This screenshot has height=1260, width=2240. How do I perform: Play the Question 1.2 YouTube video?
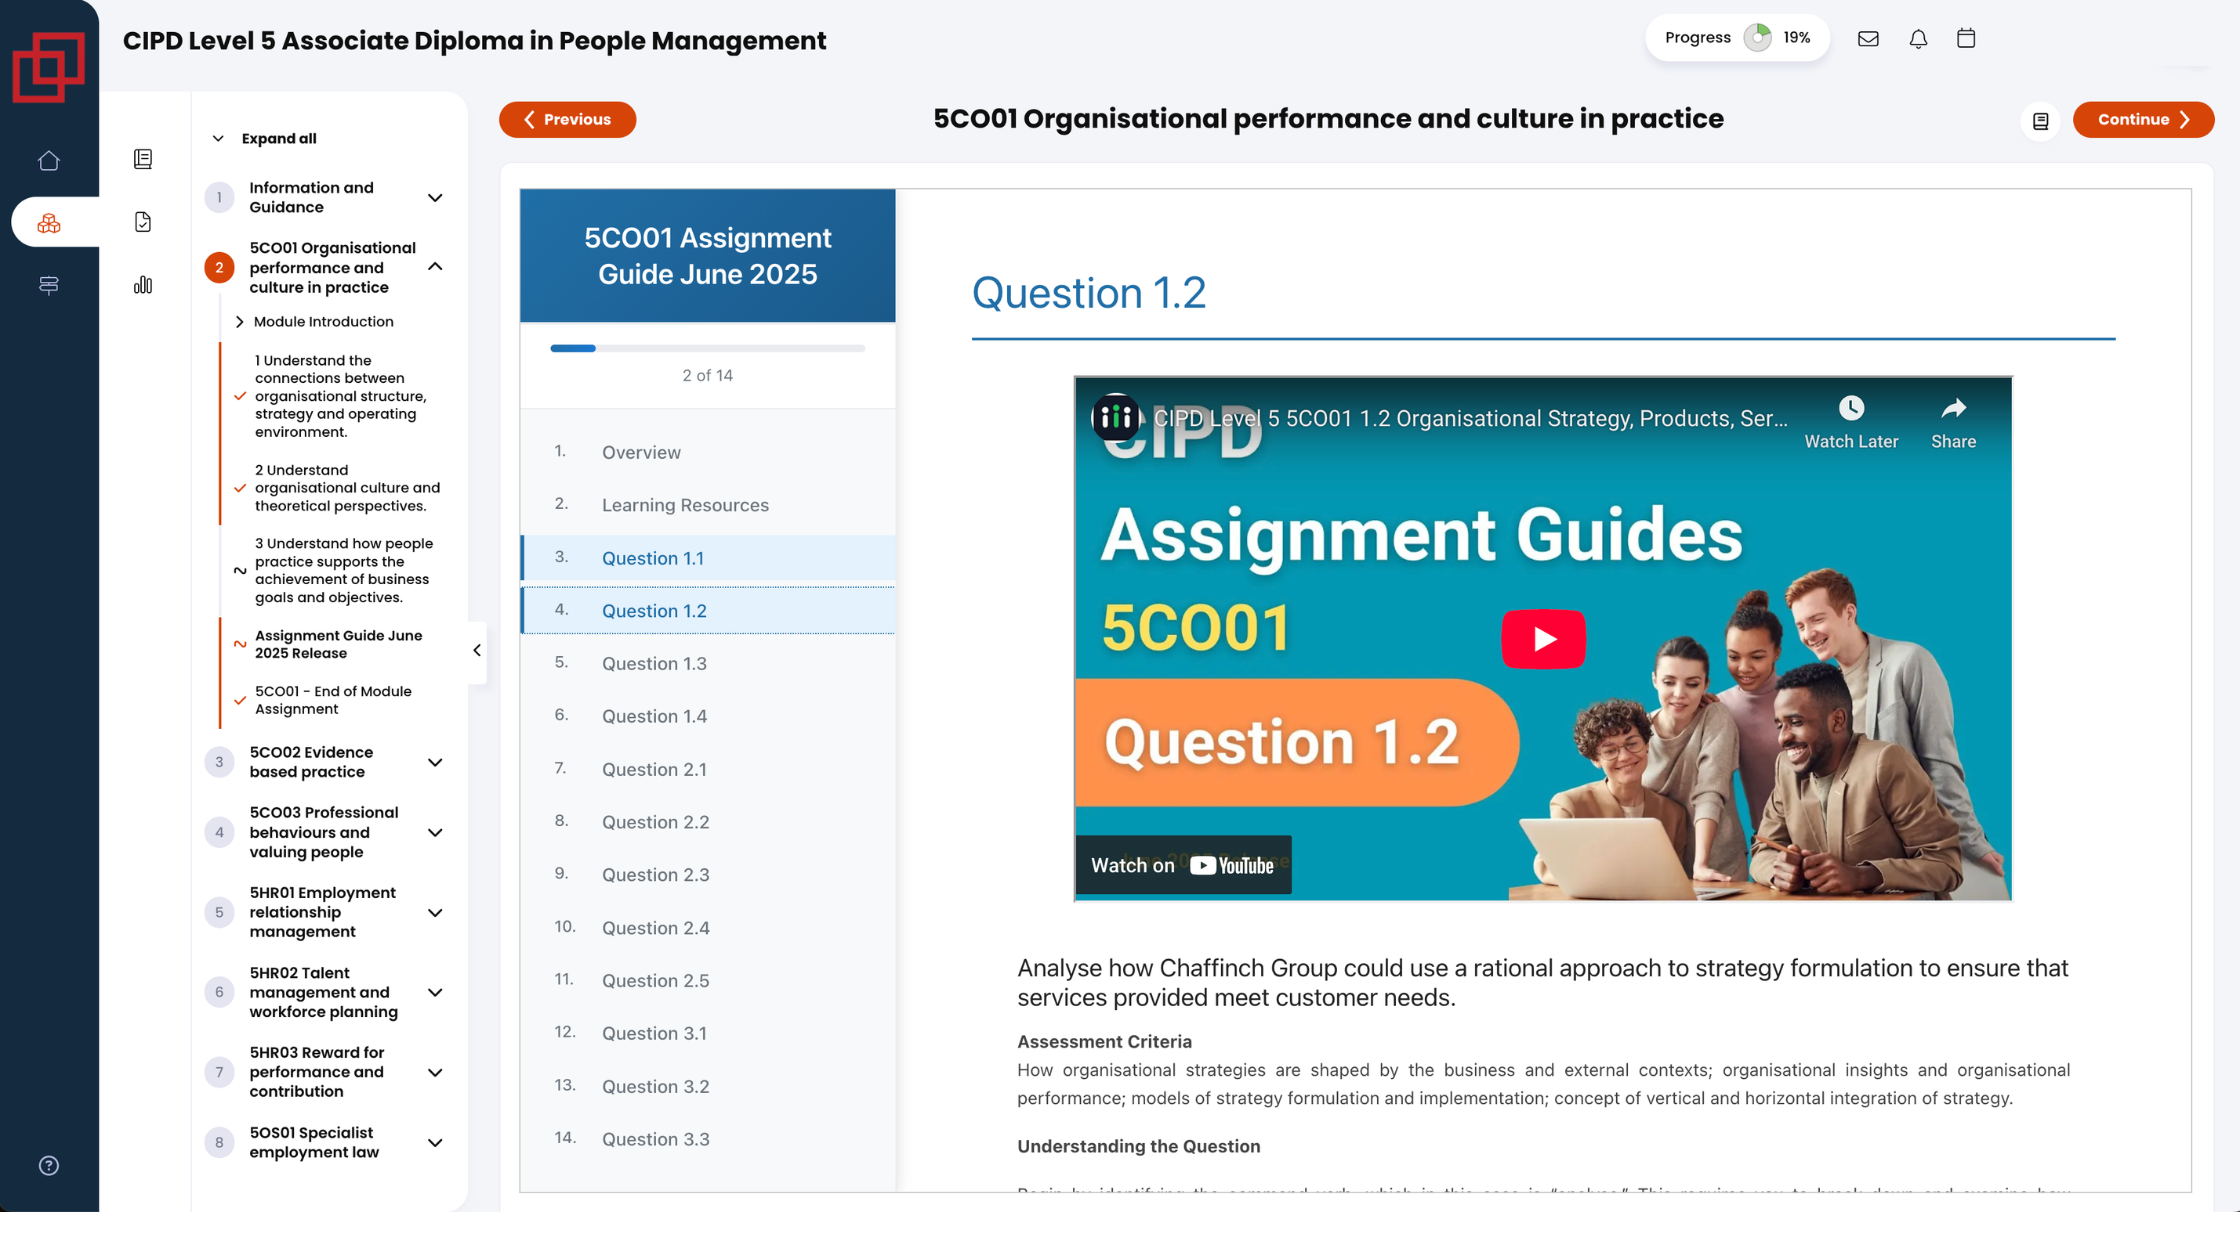(x=1544, y=639)
